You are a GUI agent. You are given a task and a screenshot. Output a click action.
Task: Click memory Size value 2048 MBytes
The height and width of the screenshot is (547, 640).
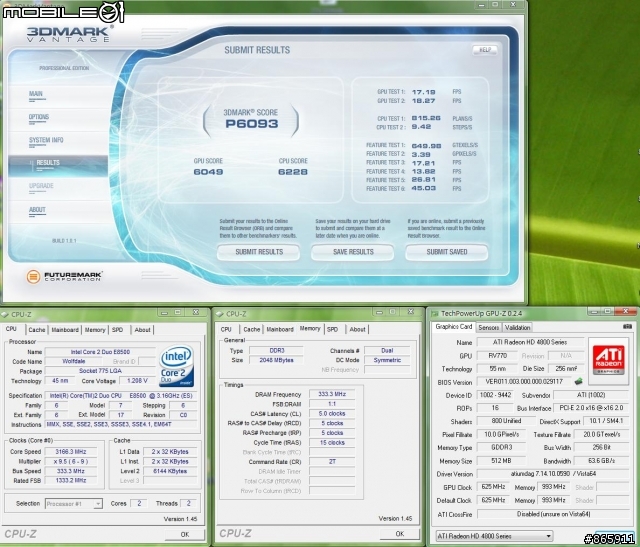[x=276, y=360]
